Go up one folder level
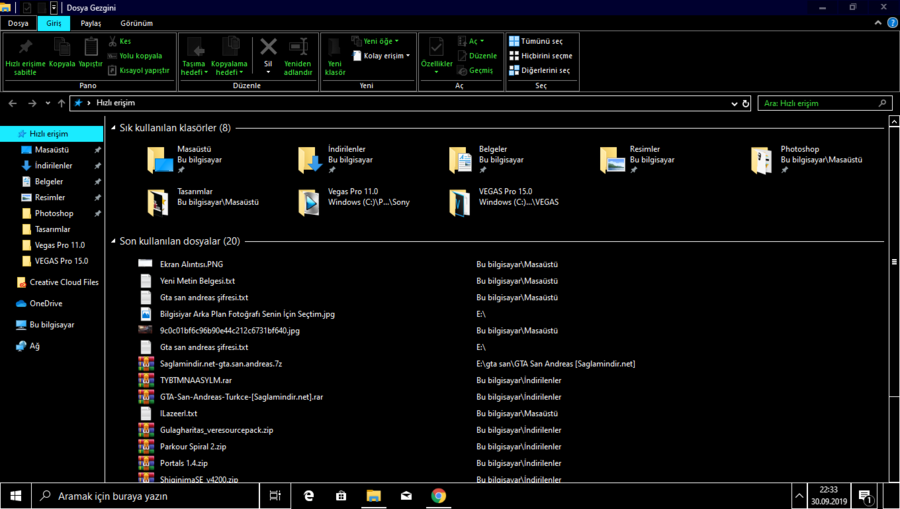This screenshot has width=900, height=509. click(x=61, y=103)
